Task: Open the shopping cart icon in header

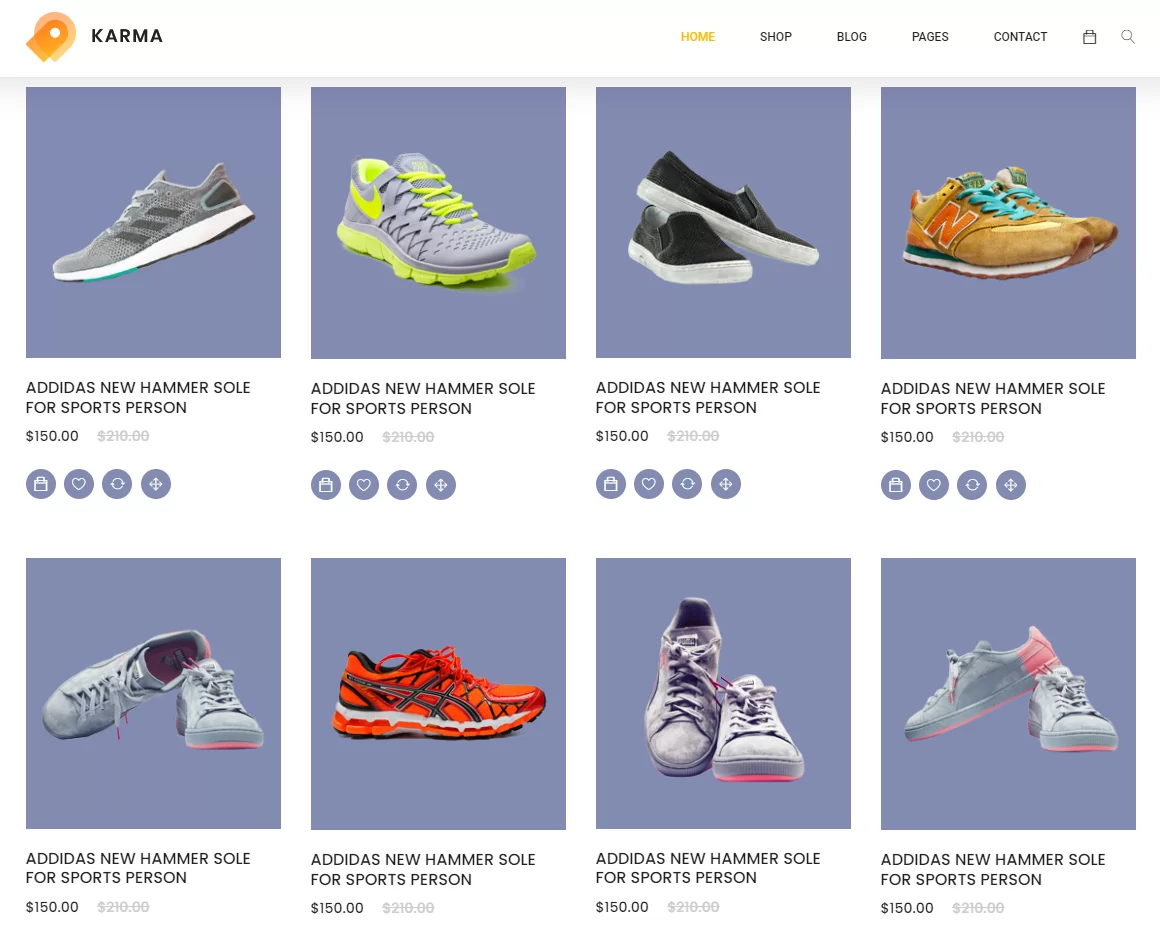Action: coord(1089,37)
